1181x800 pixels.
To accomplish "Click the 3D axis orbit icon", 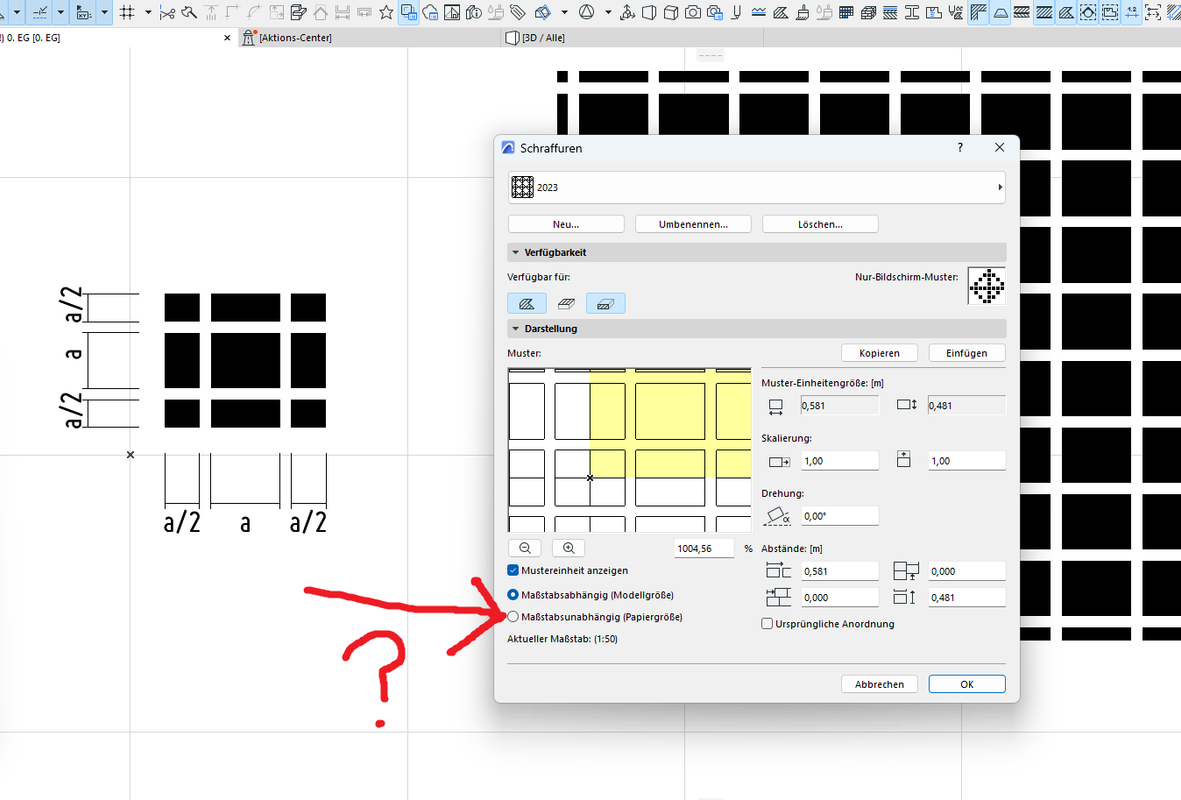I will click(627, 12).
